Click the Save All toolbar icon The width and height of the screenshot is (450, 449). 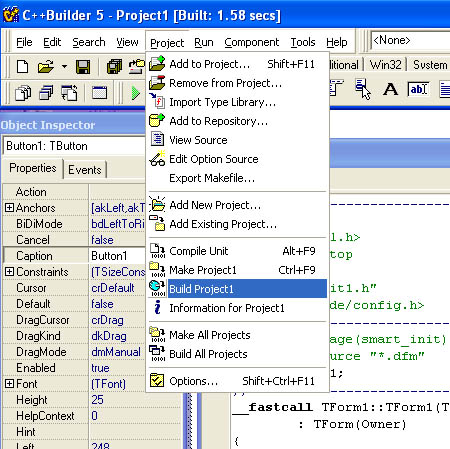[x=114, y=66]
